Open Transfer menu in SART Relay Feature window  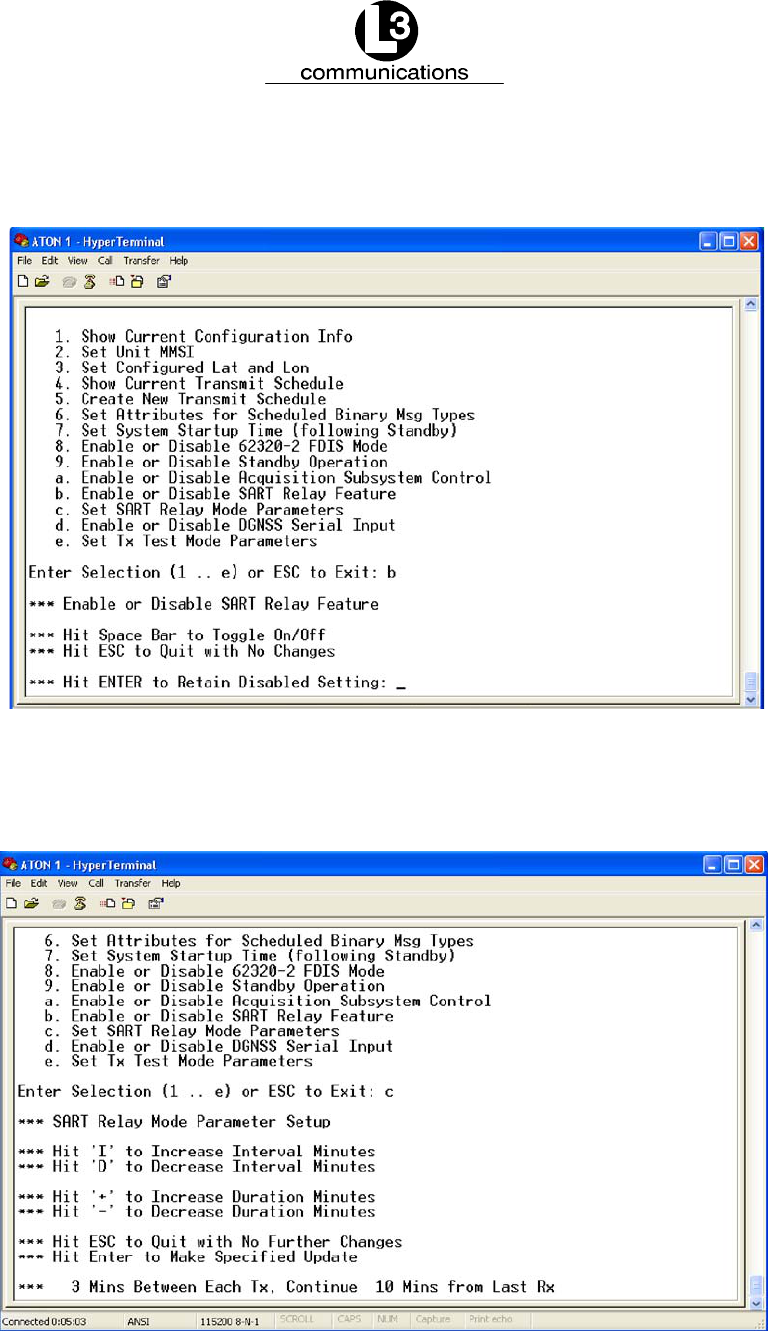(x=141, y=261)
